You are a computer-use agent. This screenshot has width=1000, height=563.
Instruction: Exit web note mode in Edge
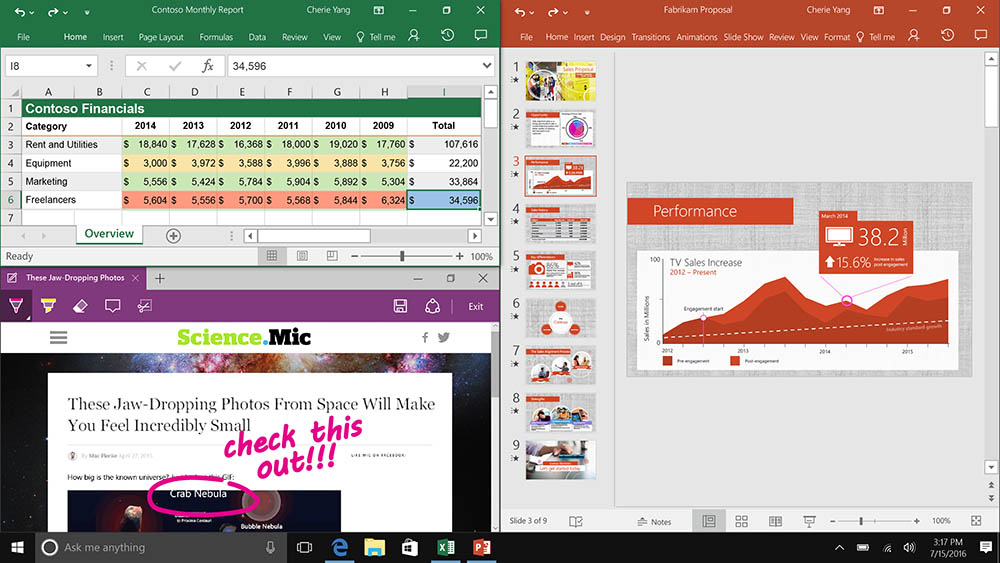tap(476, 306)
